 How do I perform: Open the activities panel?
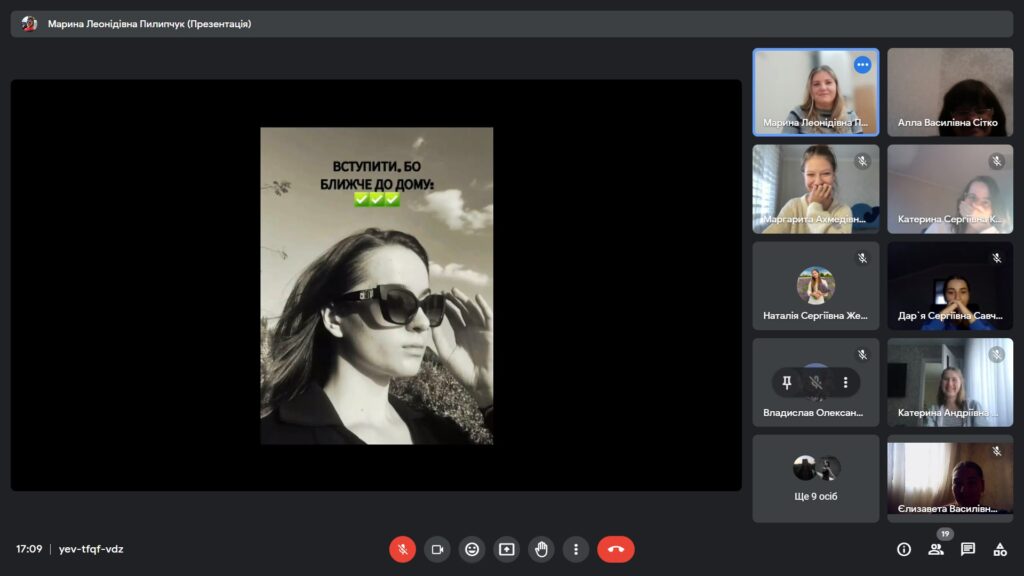click(x=1000, y=549)
